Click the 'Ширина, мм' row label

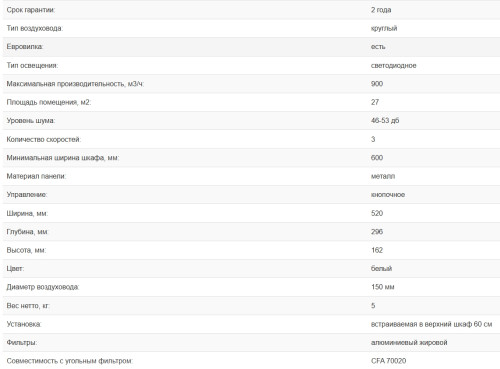[x=27, y=213]
